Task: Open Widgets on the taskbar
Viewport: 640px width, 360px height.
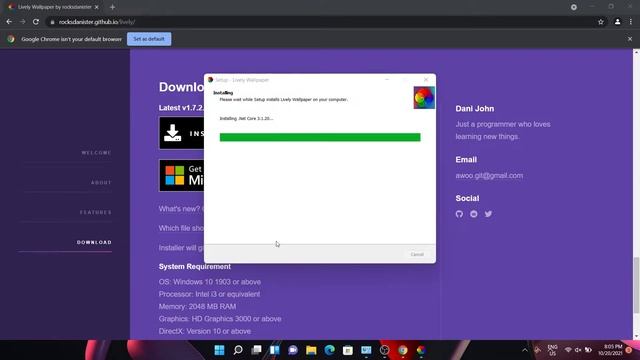Action: [x=275, y=350]
